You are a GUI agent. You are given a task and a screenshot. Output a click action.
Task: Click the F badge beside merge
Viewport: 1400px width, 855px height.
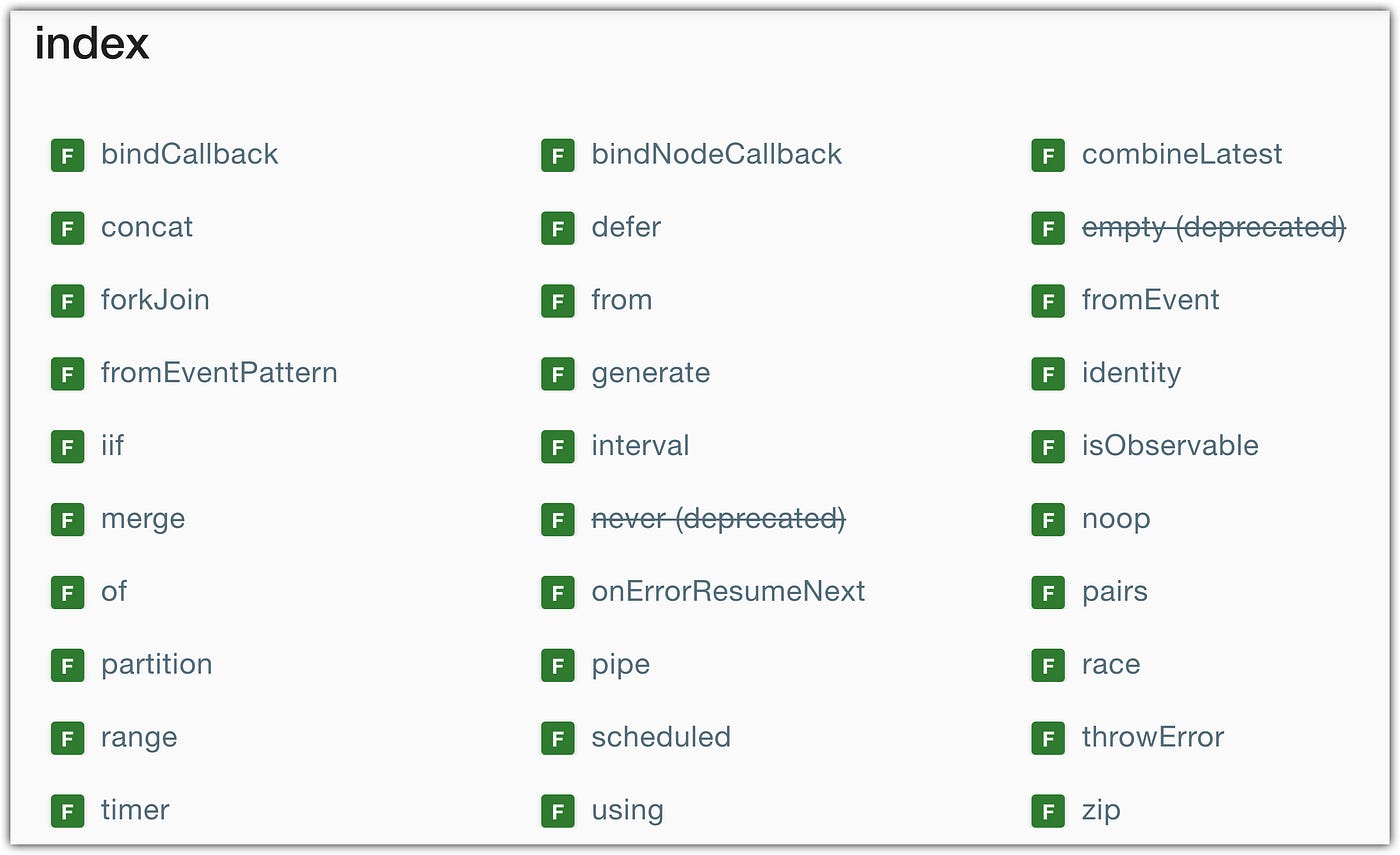pos(67,520)
